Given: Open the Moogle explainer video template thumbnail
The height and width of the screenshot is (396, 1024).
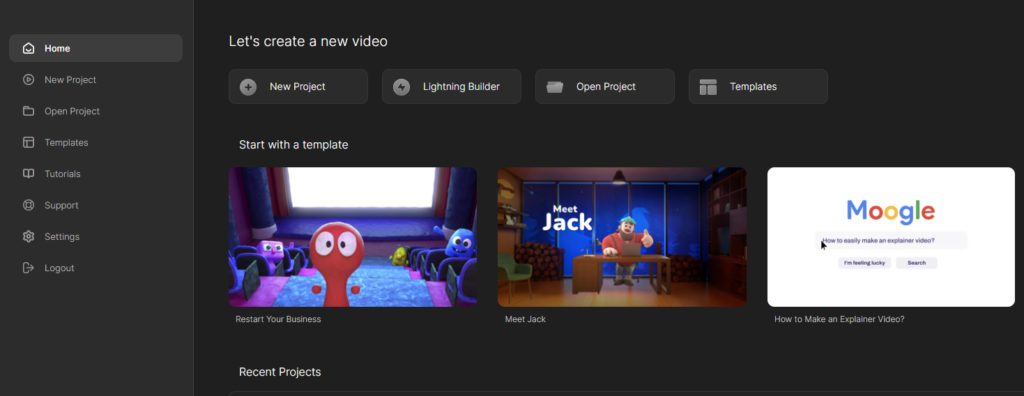Looking at the screenshot, I should [891, 237].
